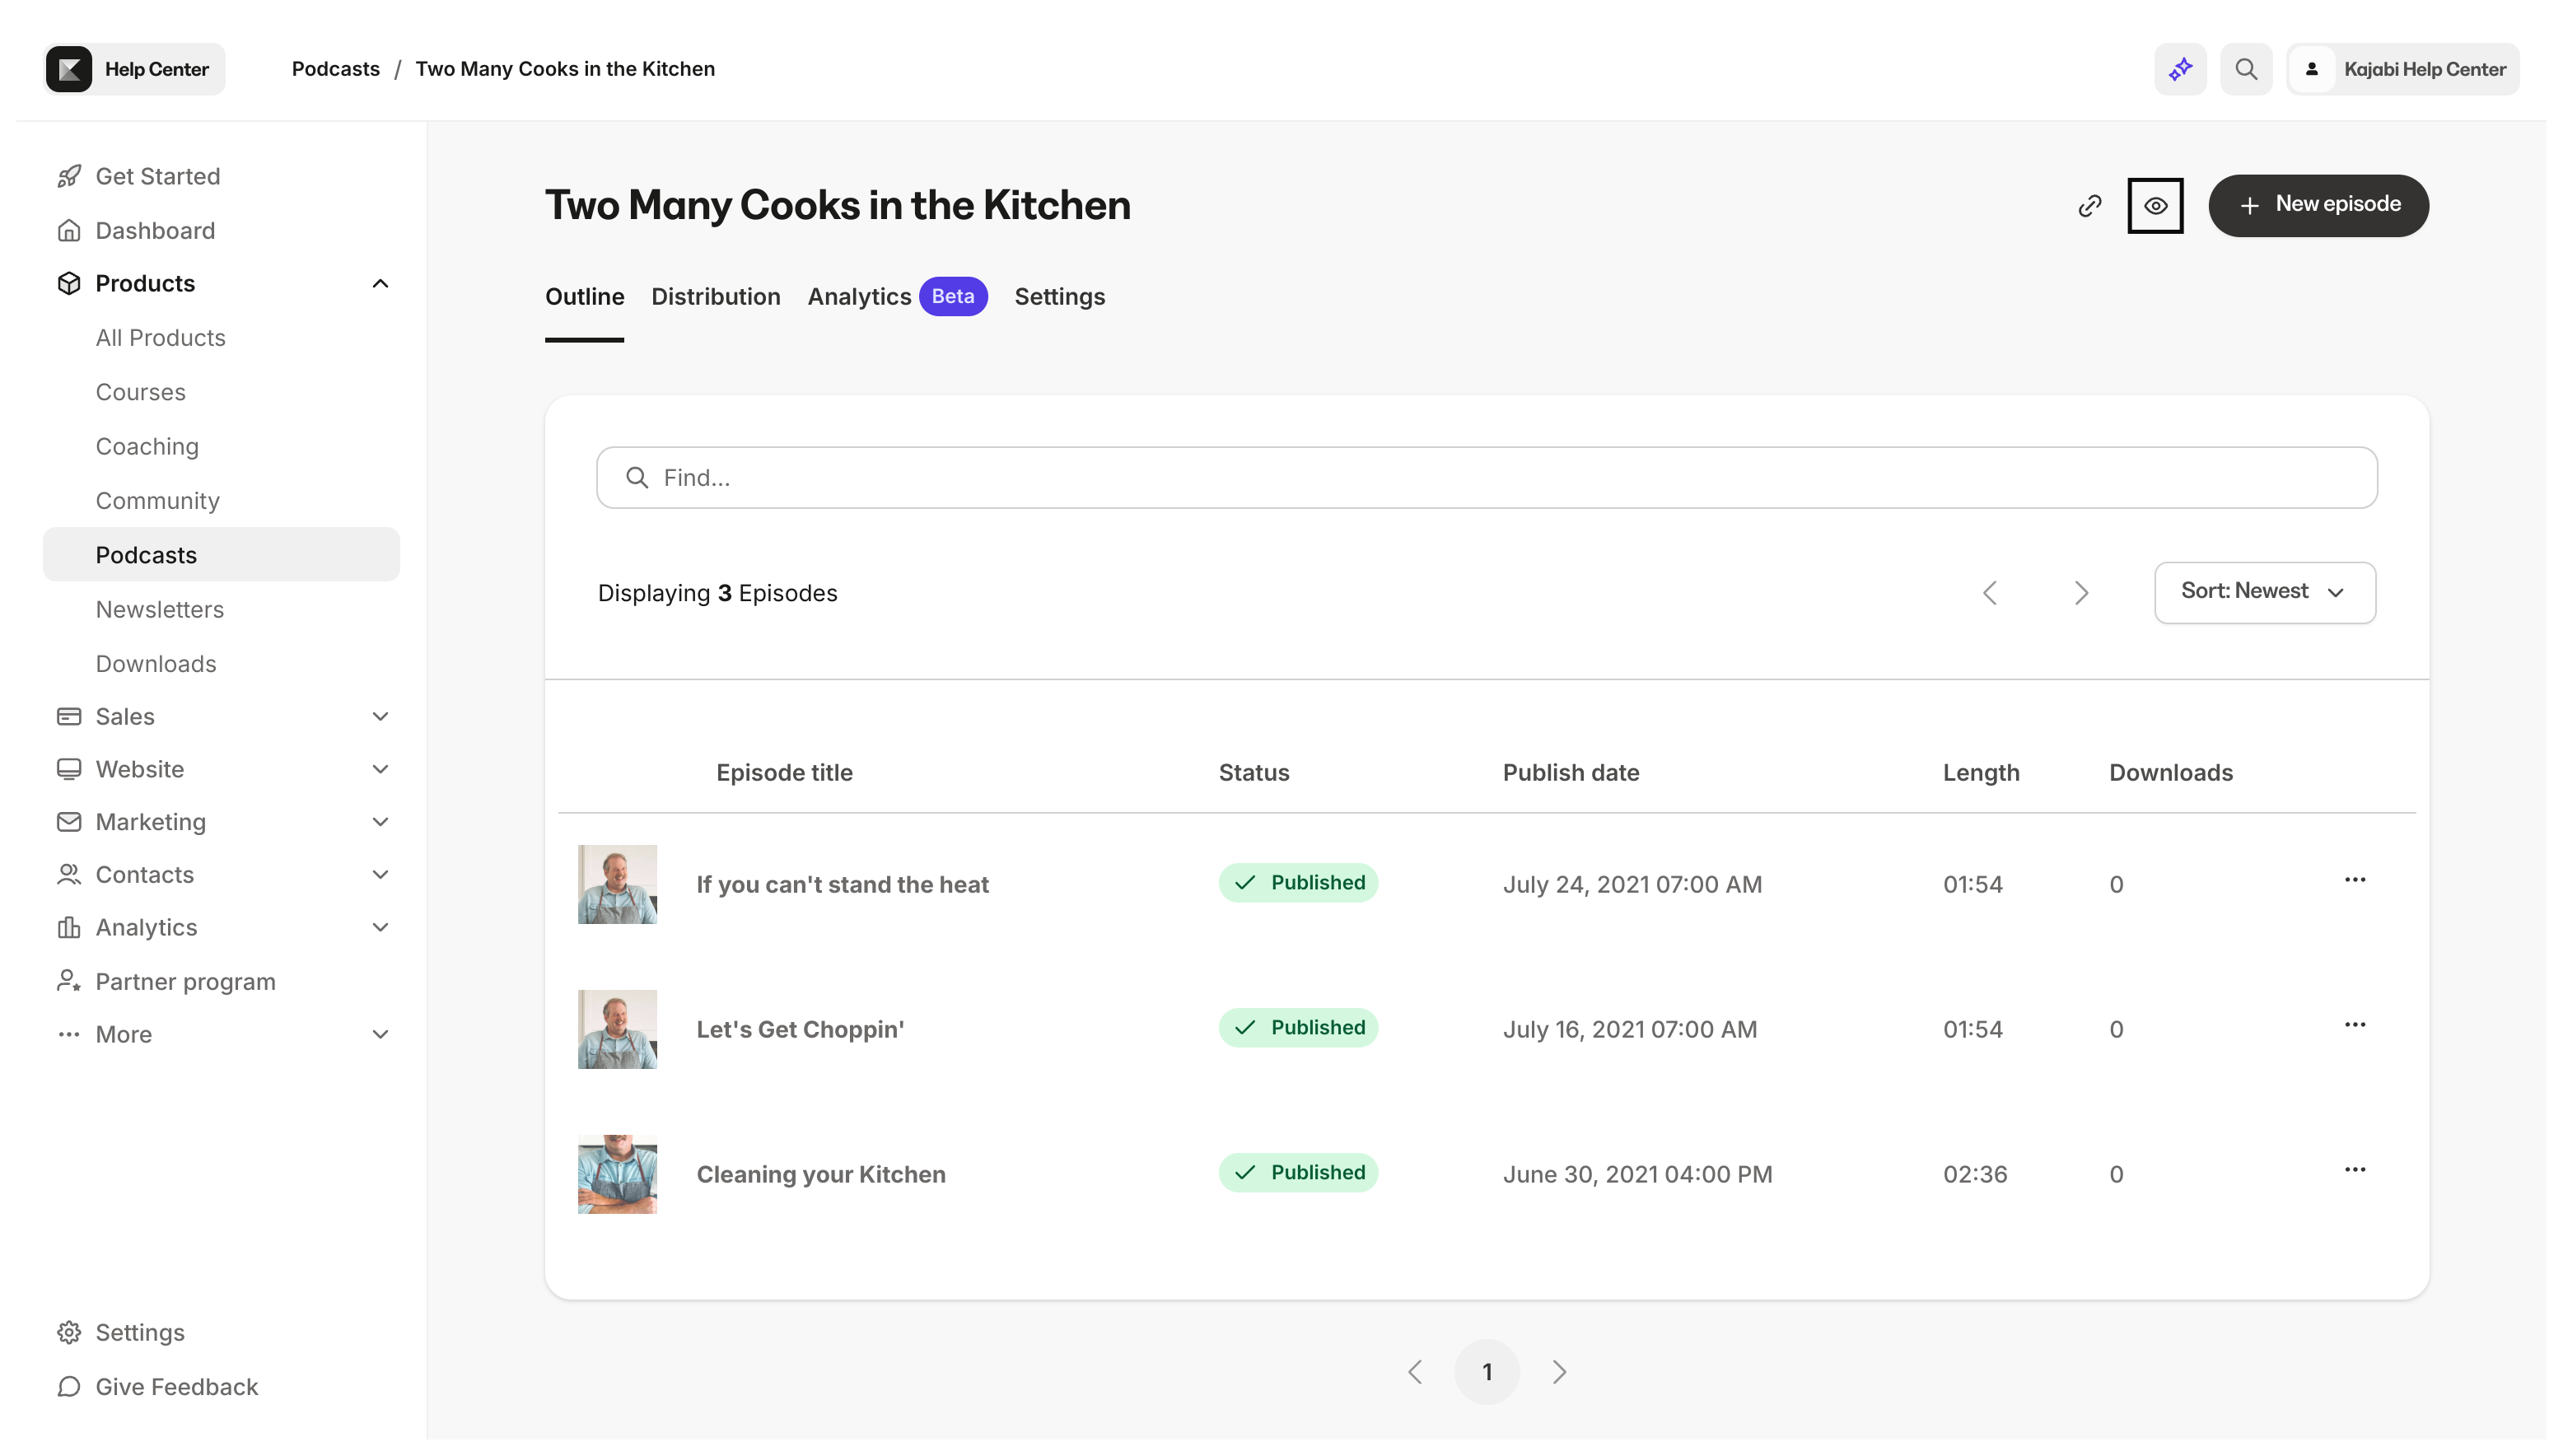Open Cleaning your Kitchen episode thumbnail
Screen dimensions: 2563x1456
click(x=617, y=1175)
